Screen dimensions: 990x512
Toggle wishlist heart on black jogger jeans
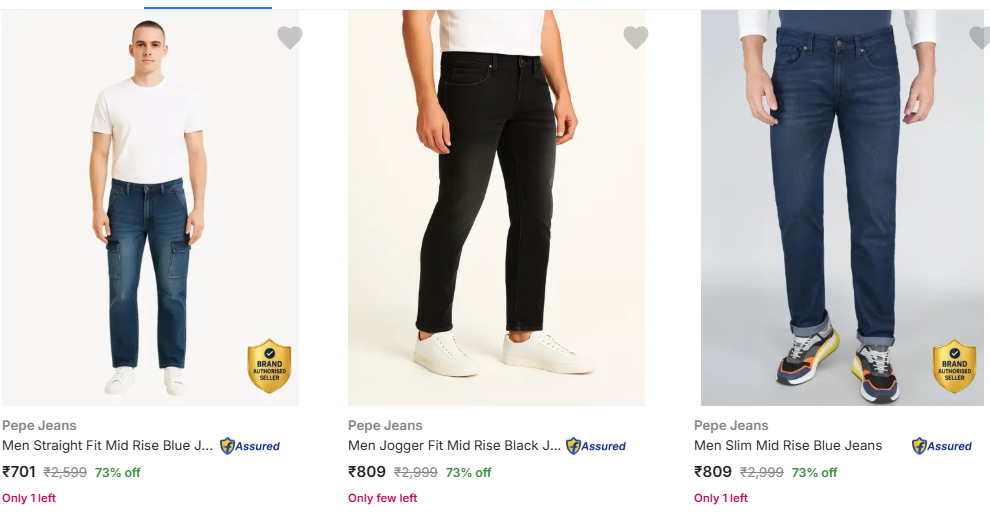pyautogui.click(x=636, y=37)
